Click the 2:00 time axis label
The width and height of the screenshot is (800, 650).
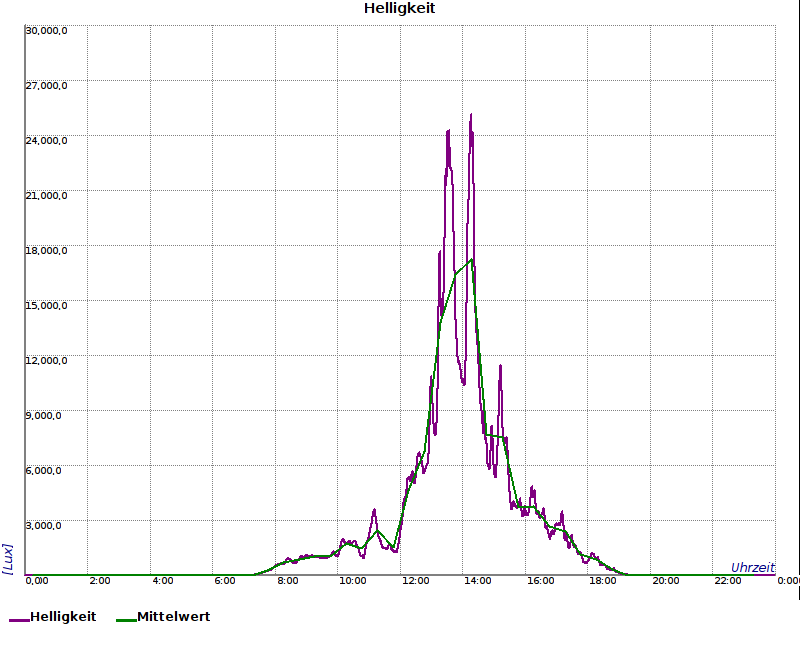[100, 581]
